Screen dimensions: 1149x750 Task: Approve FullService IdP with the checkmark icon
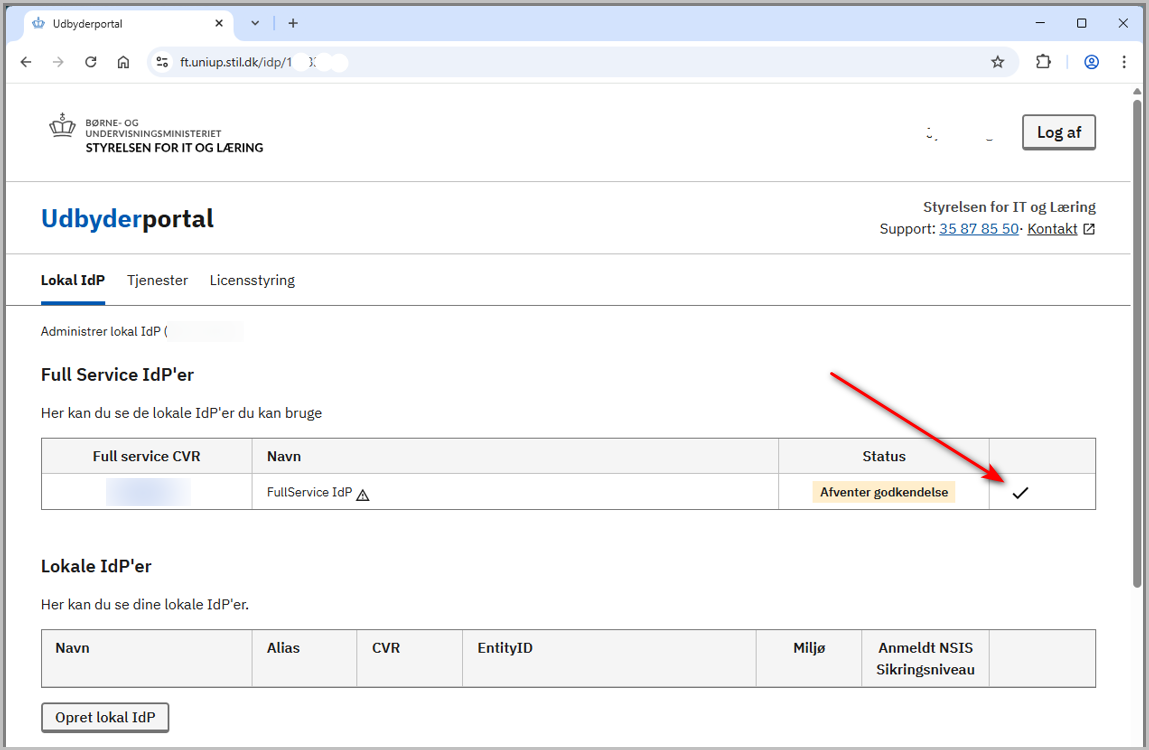[1020, 493]
